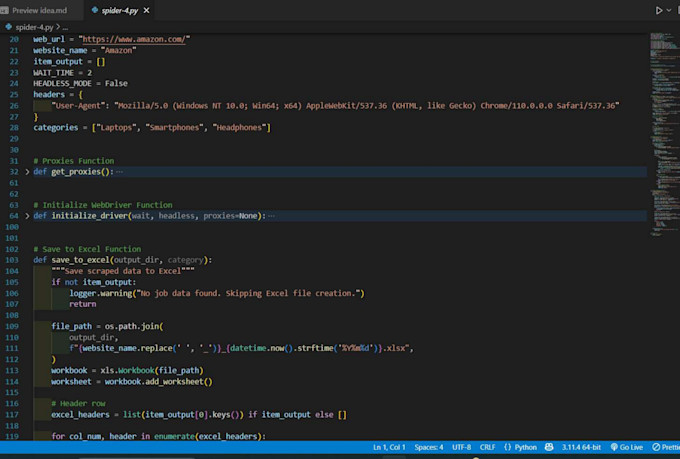This screenshot has width=680, height=459.
Task: Change indentation via Spaces: 4
Action: coord(428,447)
